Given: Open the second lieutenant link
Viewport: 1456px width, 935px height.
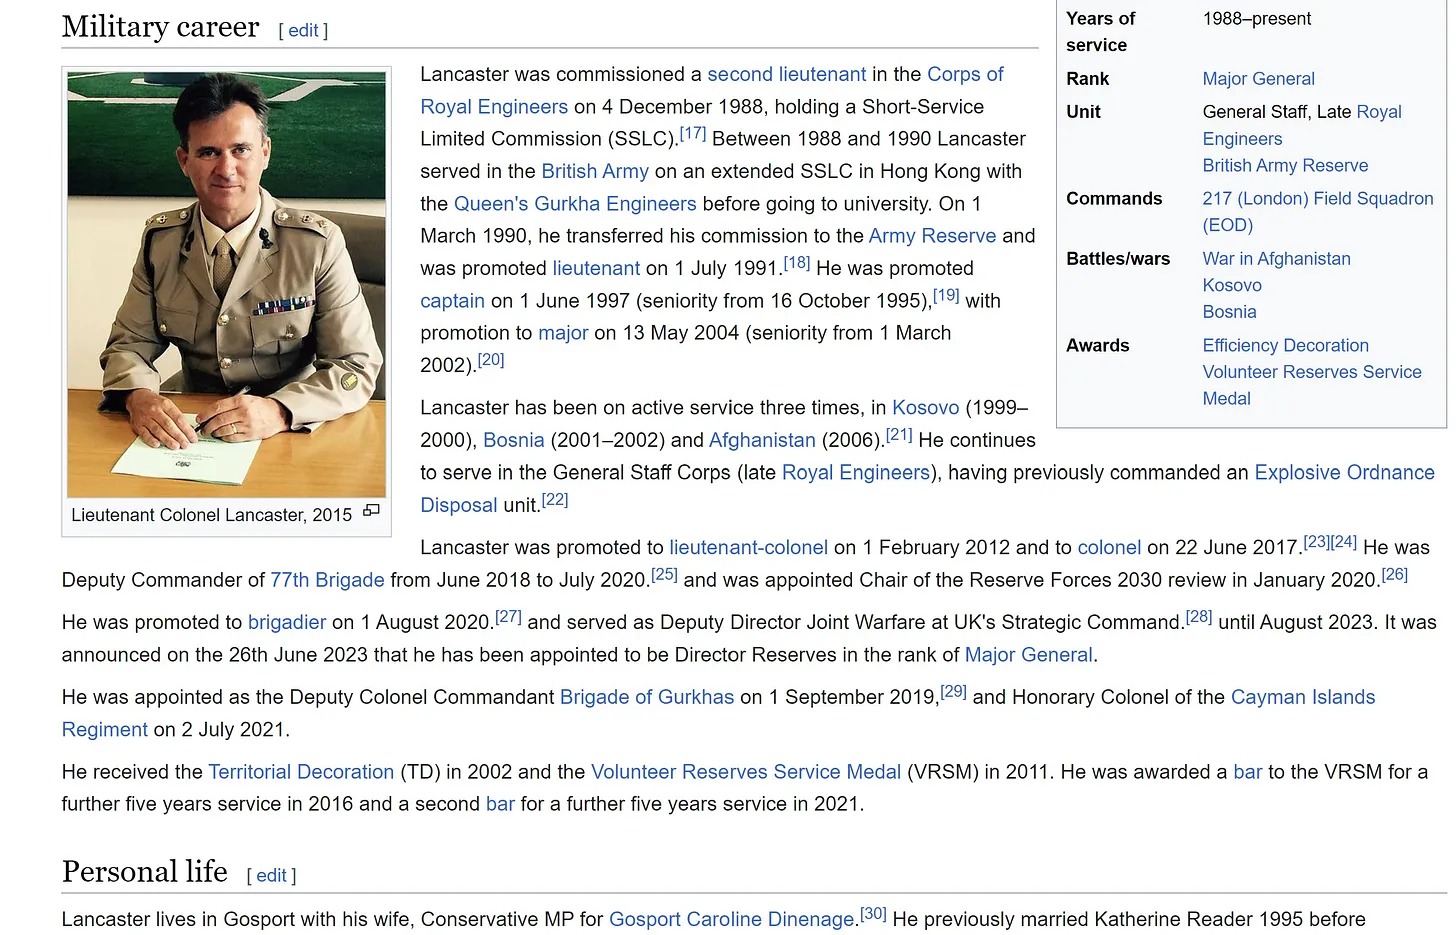Looking at the screenshot, I should point(786,74).
